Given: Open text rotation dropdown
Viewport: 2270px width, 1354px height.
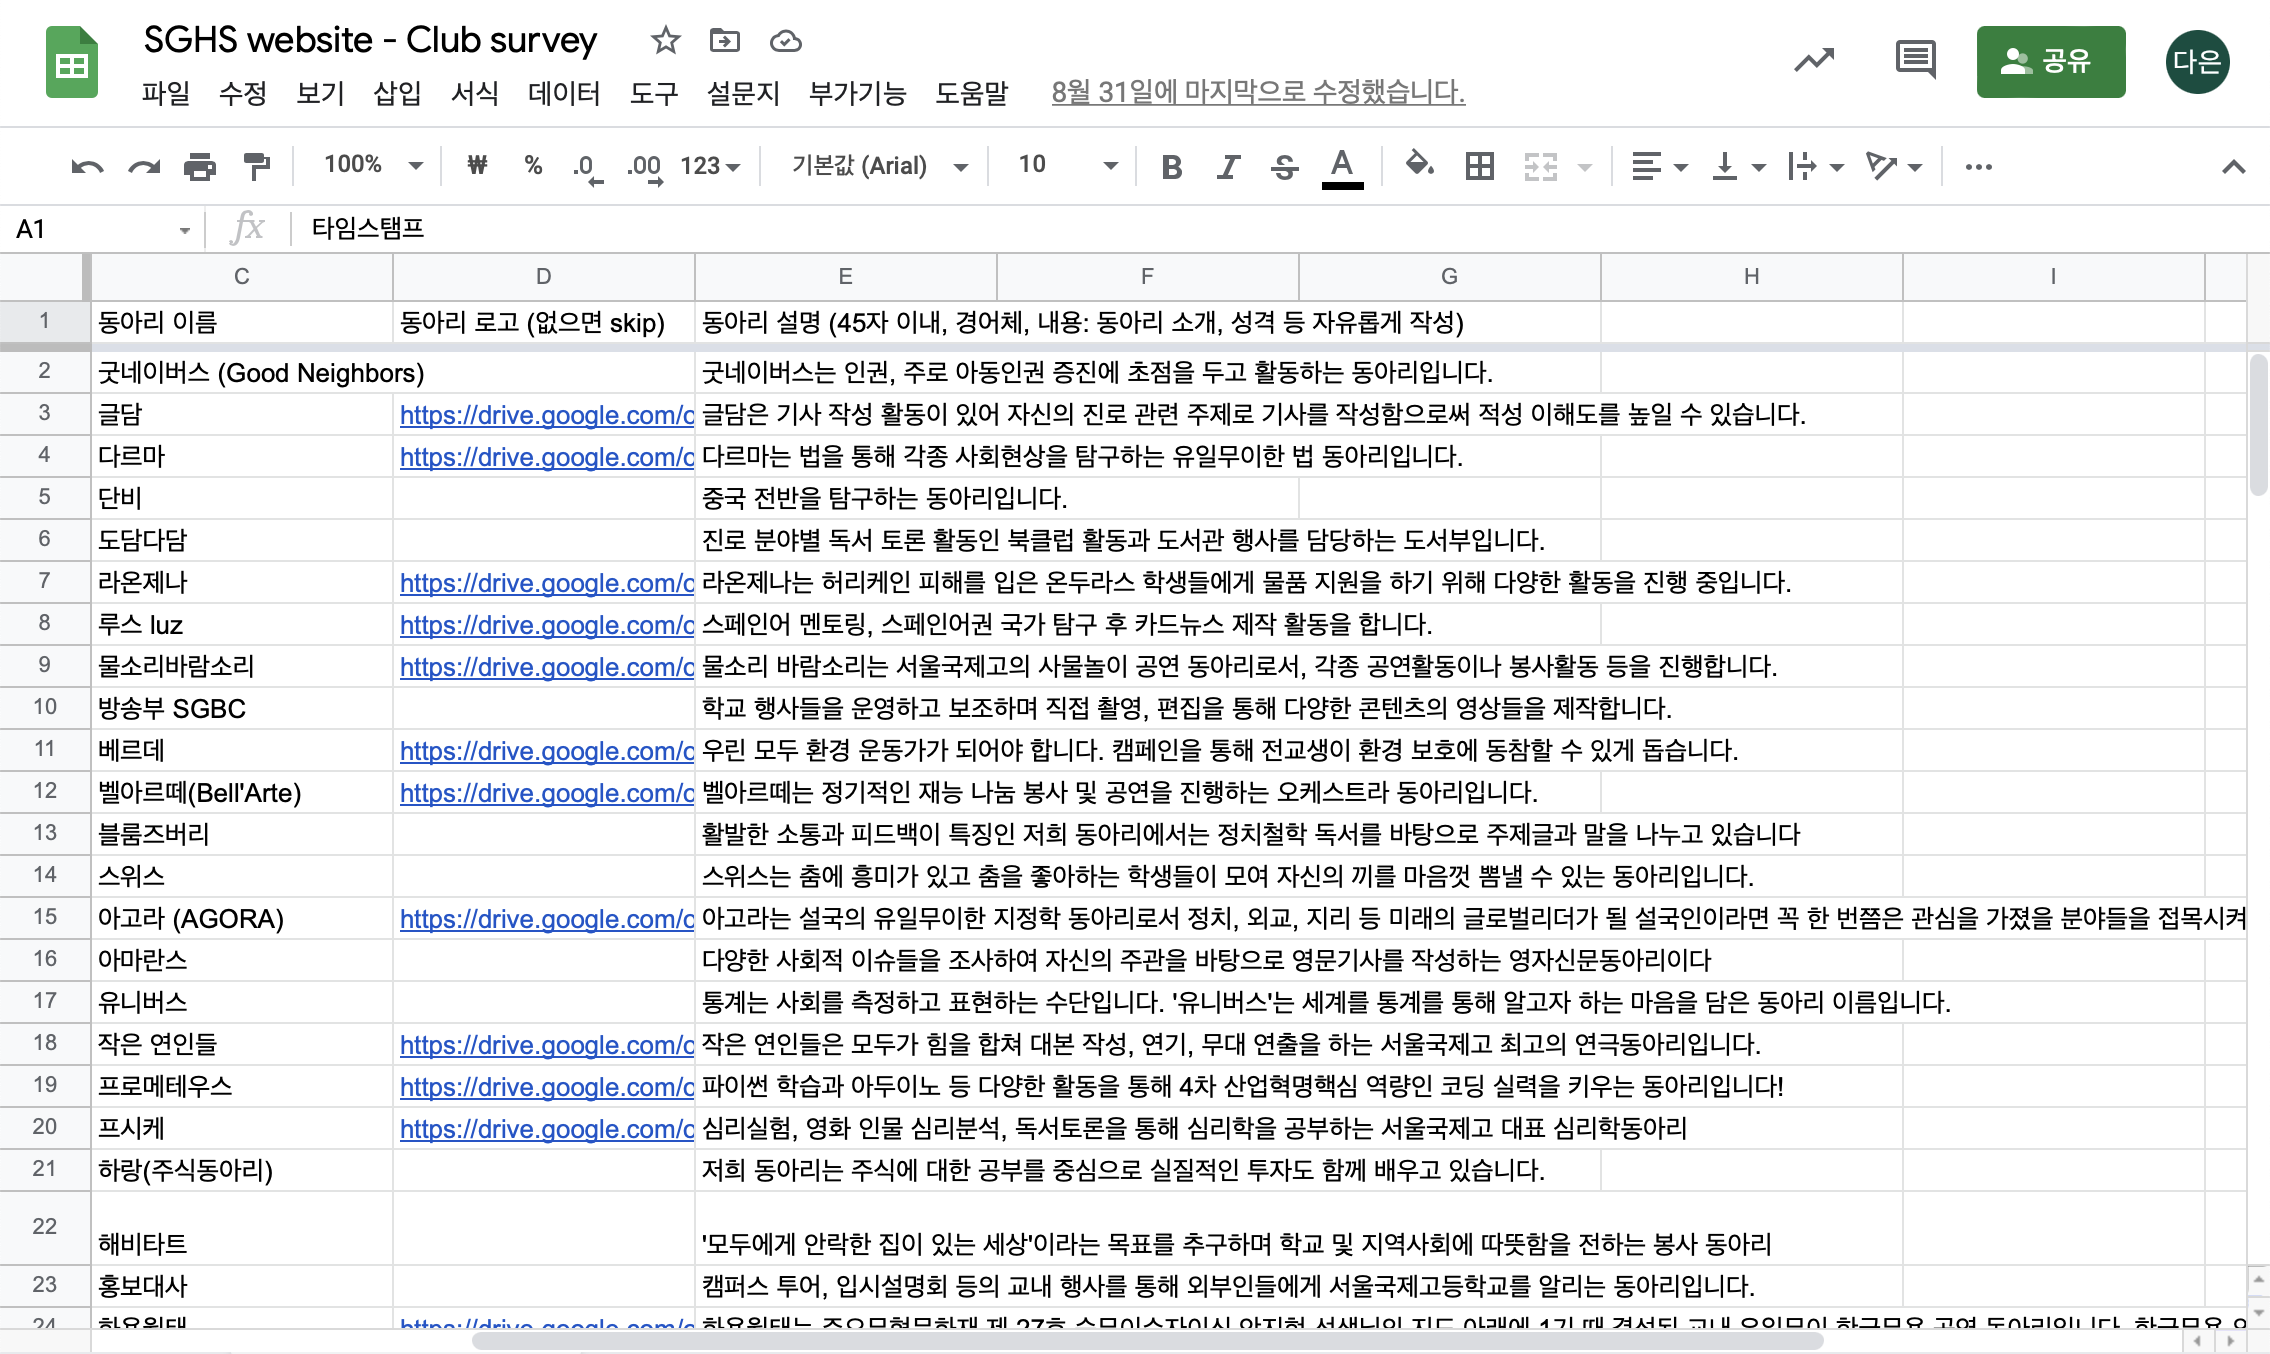Looking at the screenshot, I should click(x=1893, y=166).
